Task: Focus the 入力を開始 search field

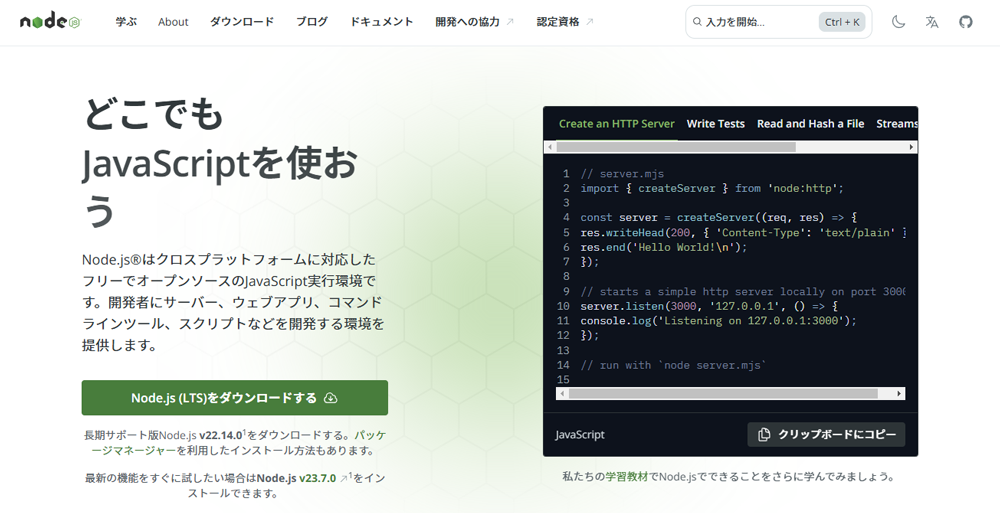Action: coord(779,22)
